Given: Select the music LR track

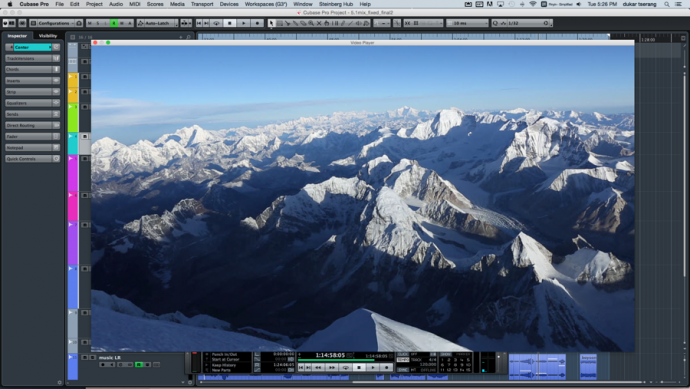Looking at the screenshot, I should tap(110, 358).
